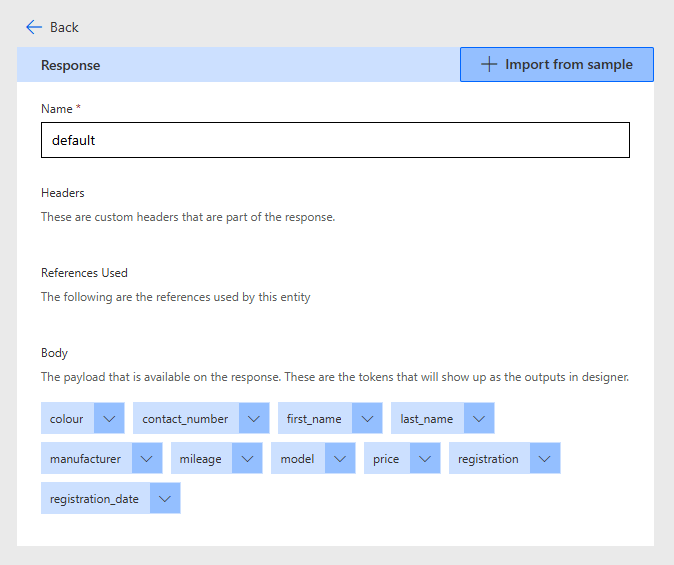674x565 pixels.
Task: Click the manufacturer token label
Action: [x=85, y=459]
